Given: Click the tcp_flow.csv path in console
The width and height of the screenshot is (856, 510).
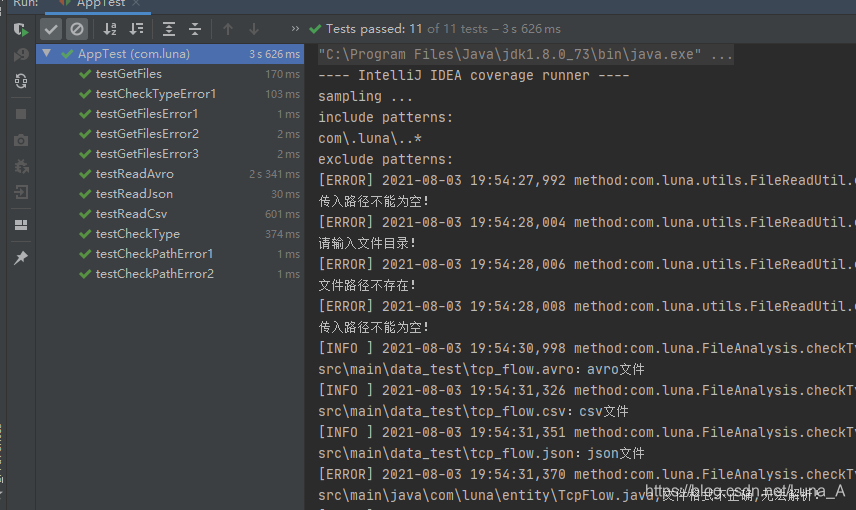Looking at the screenshot, I should tap(442, 411).
